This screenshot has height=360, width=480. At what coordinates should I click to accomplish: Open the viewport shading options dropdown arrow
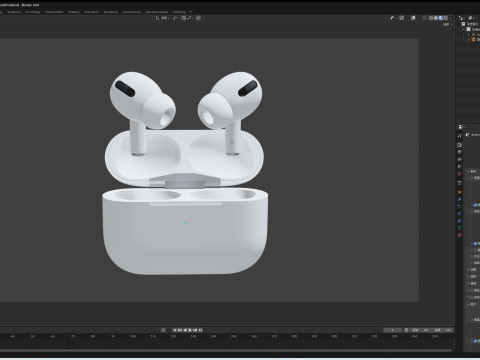(451, 18)
